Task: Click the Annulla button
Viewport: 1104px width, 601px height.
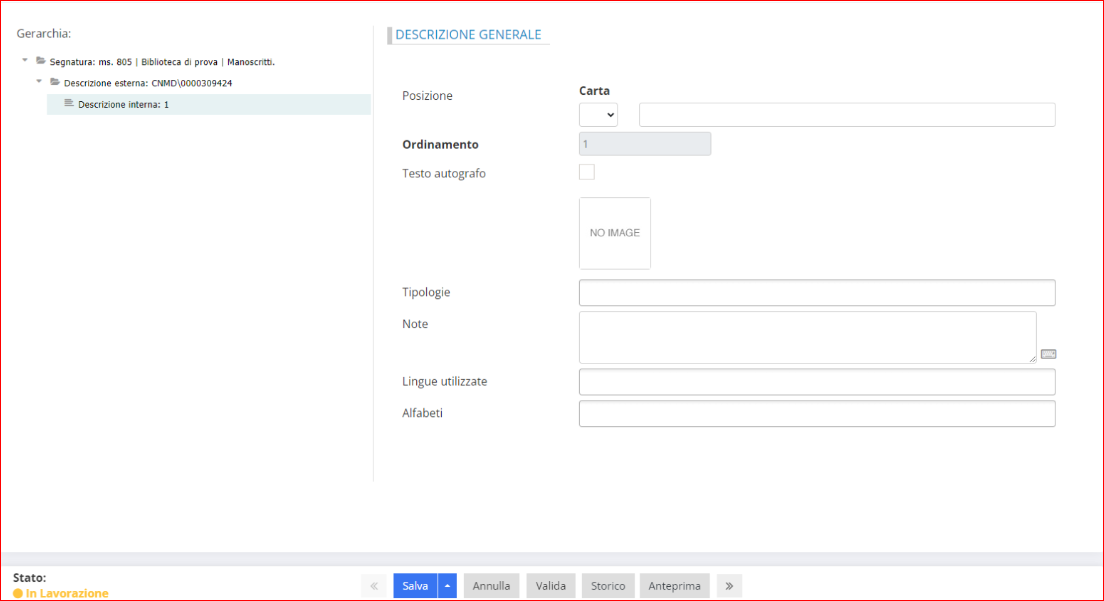Action: [x=491, y=586]
